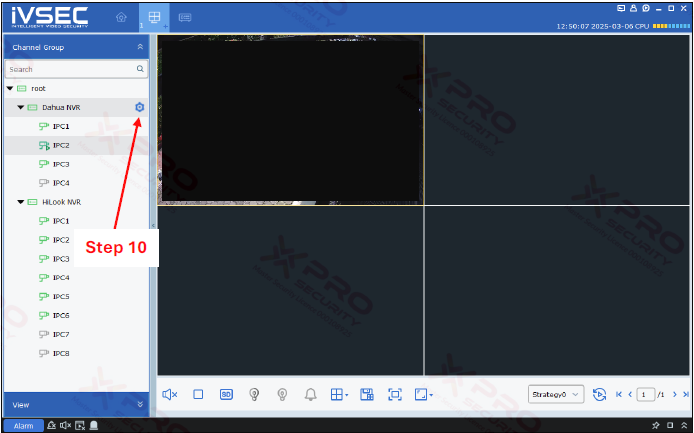Select IPC2 under HiLook NVR
The image size is (694, 433).
(x=61, y=240)
